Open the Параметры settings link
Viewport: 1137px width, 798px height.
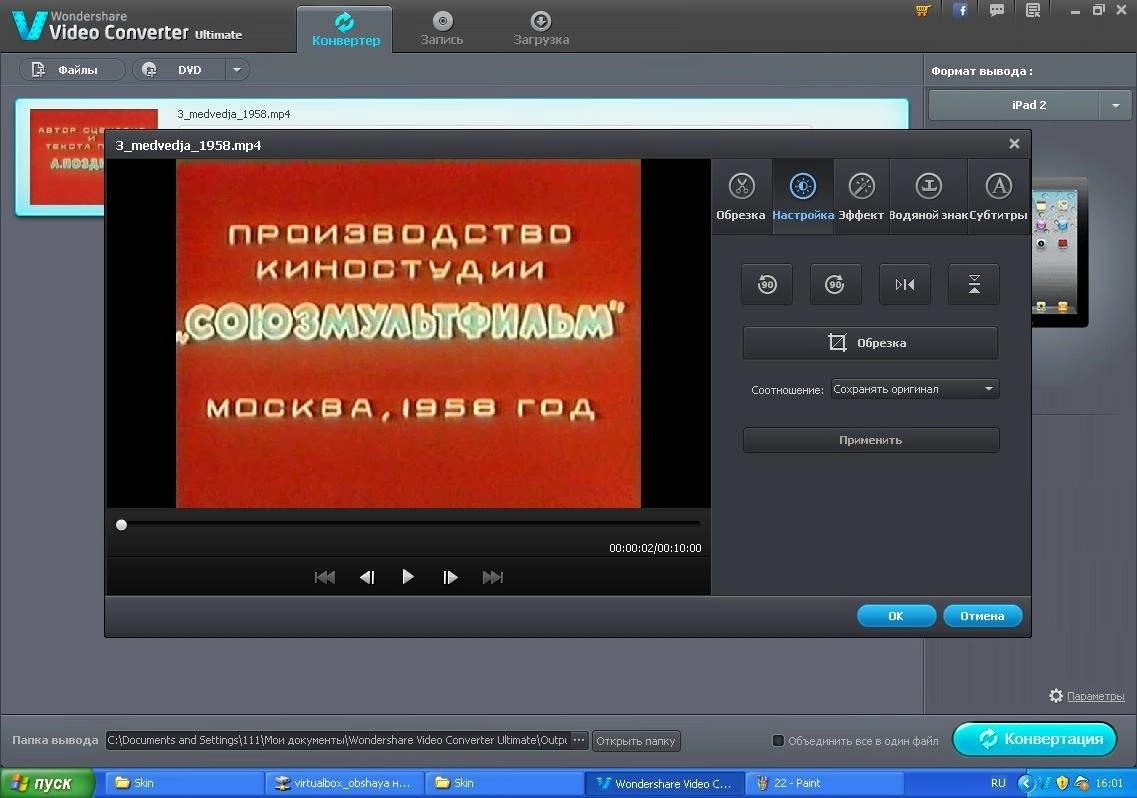[x=1095, y=696]
